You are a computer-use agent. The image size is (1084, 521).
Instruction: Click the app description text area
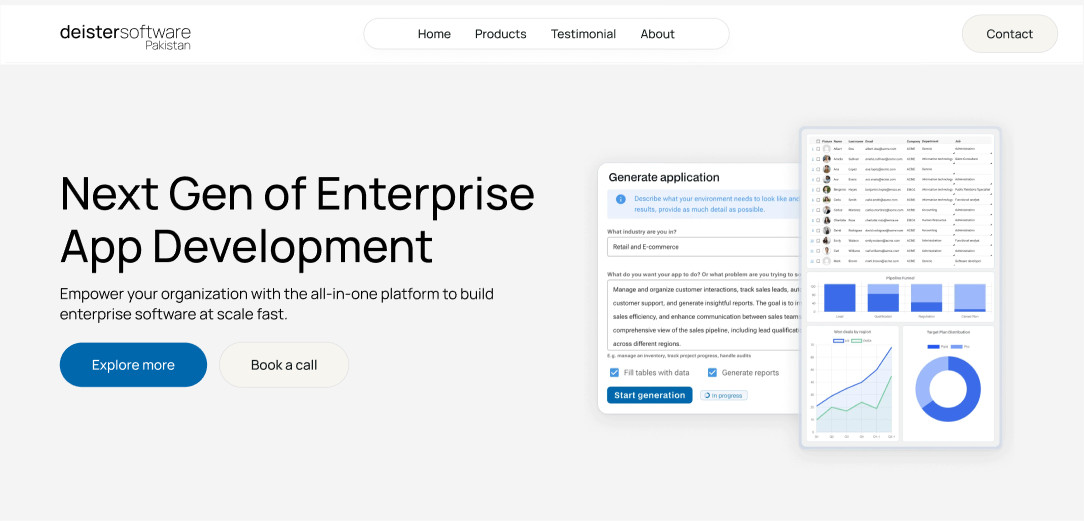pos(703,315)
